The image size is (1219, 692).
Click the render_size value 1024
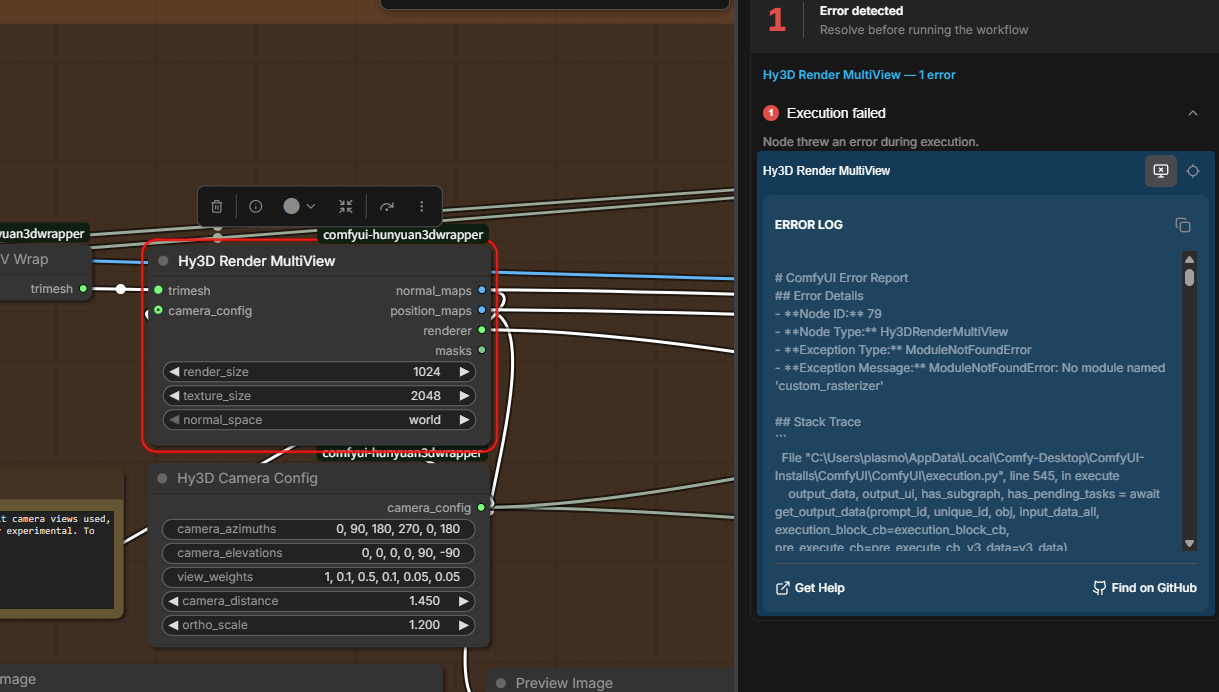[427, 371]
